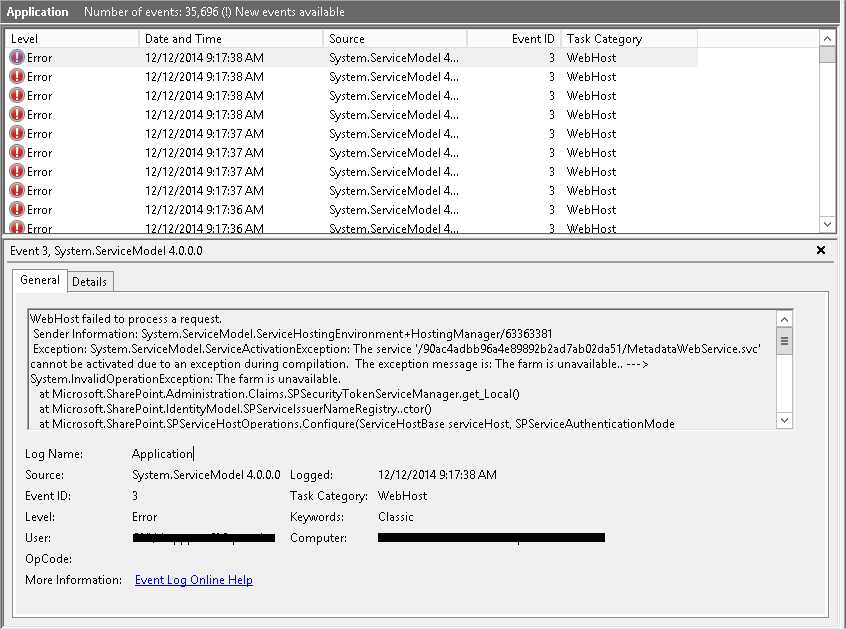
Task: Click the error icon of the highlighted top event row
Action: coord(17,57)
